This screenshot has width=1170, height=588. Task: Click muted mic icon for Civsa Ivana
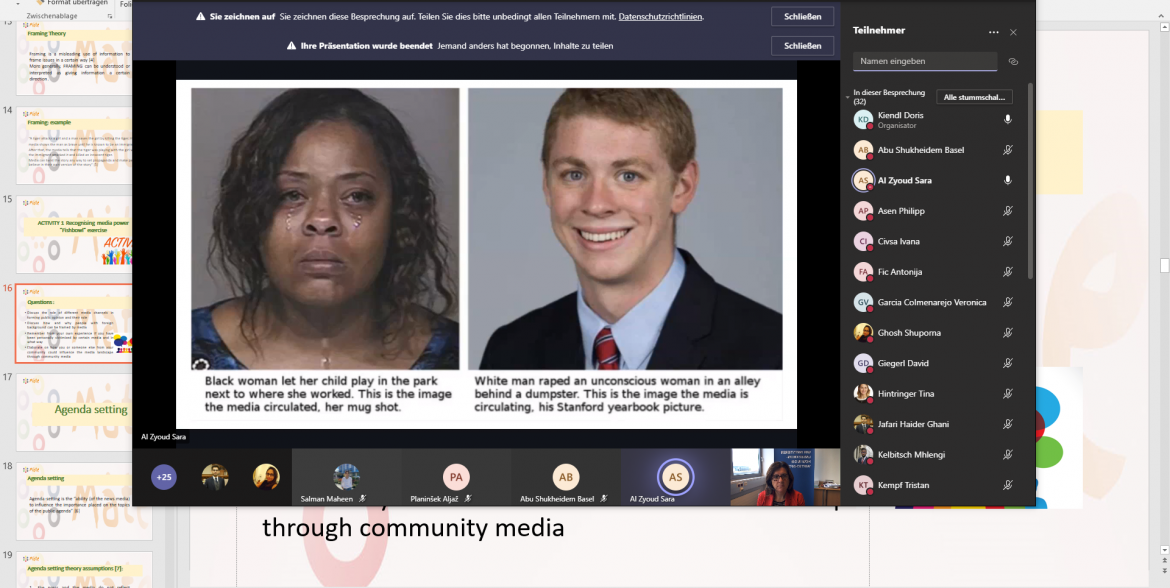pyautogui.click(x=1008, y=242)
